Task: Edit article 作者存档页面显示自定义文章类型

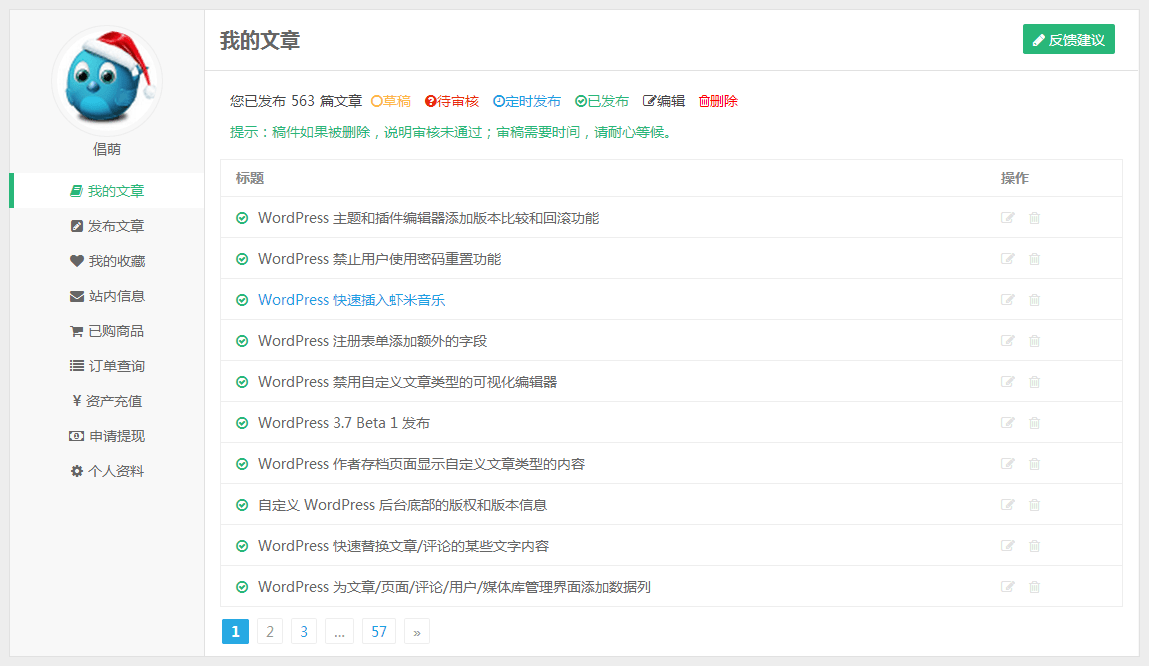Action: click(x=1008, y=464)
